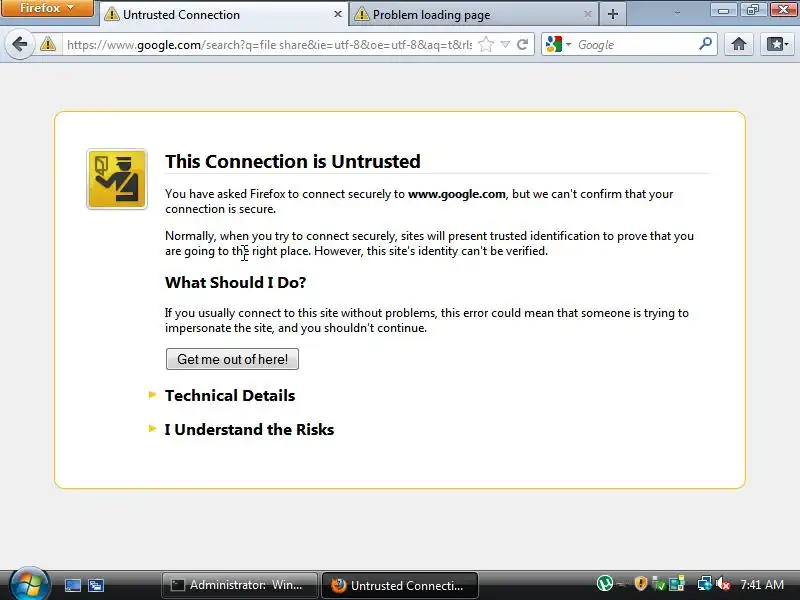Screen dimensions: 800x600
Task: Click the 'What Should I Do?' heading
Action: point(235,282)
